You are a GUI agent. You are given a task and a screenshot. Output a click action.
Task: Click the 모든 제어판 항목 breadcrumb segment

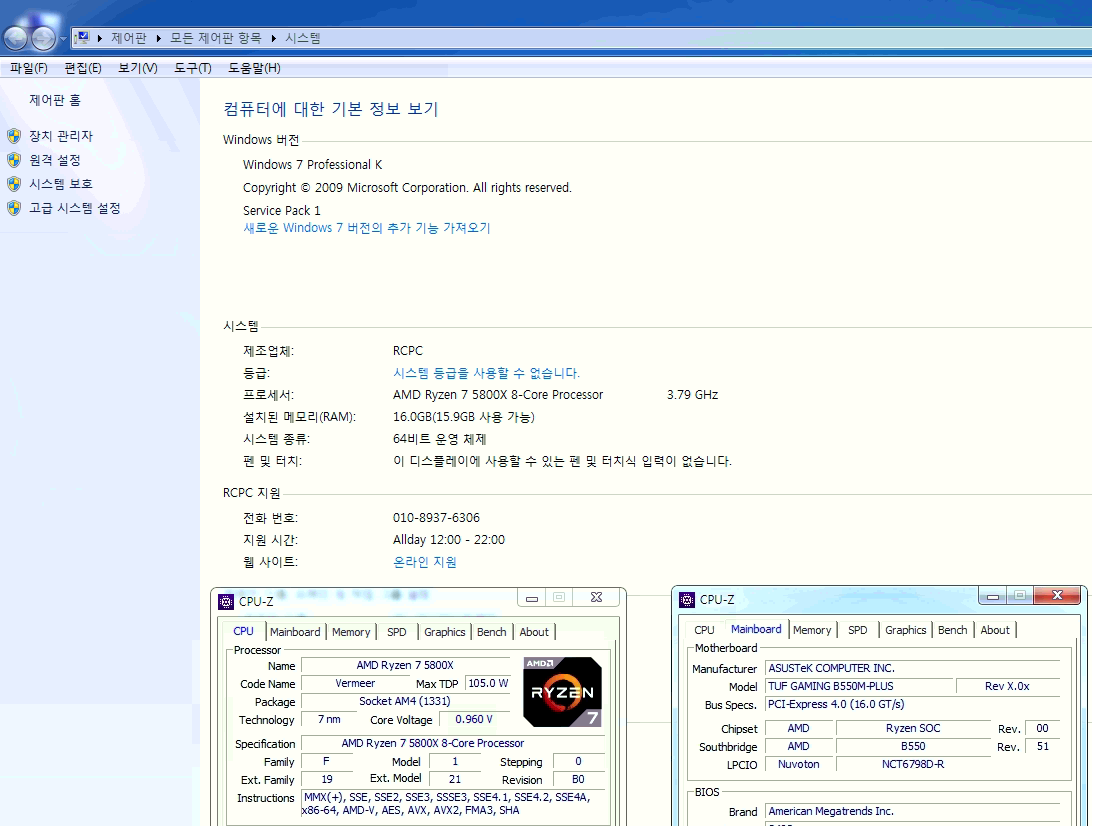[215, 38]
